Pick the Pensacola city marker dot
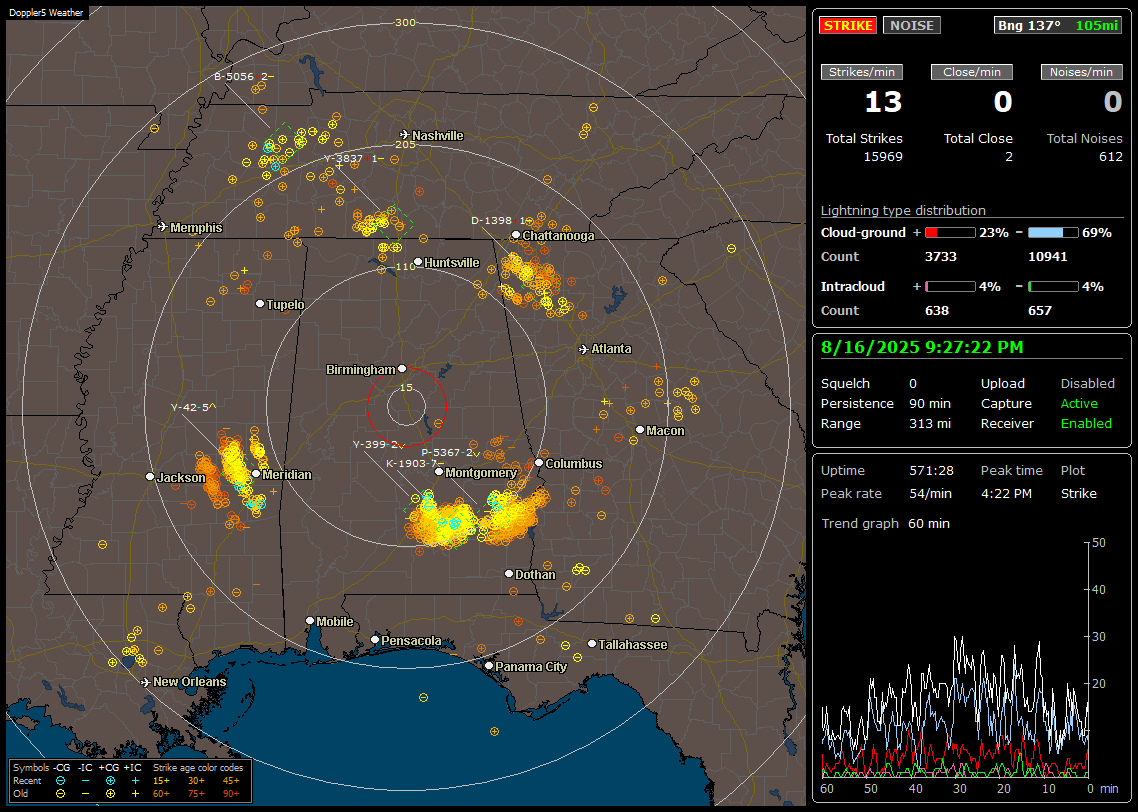 click(x=375, y=640)
